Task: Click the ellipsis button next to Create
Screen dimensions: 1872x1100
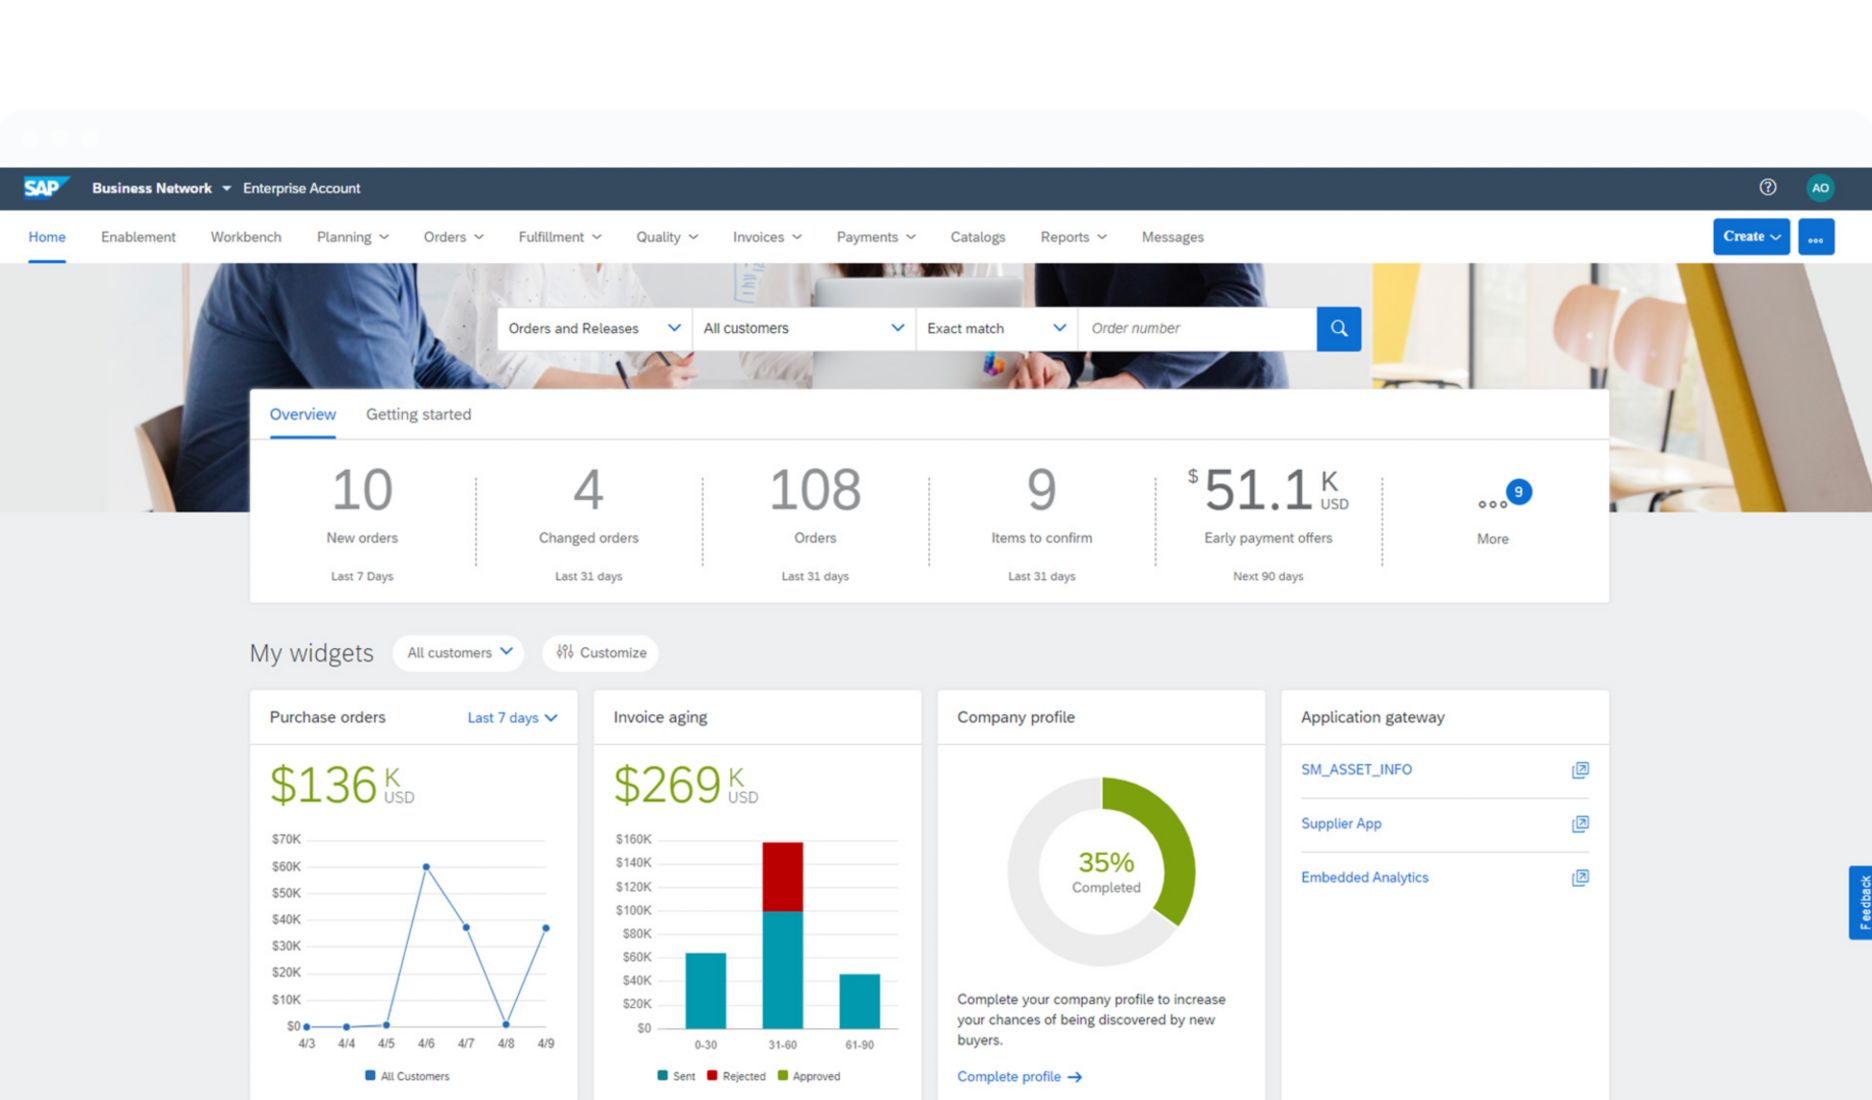Action: click(1816, 237)
